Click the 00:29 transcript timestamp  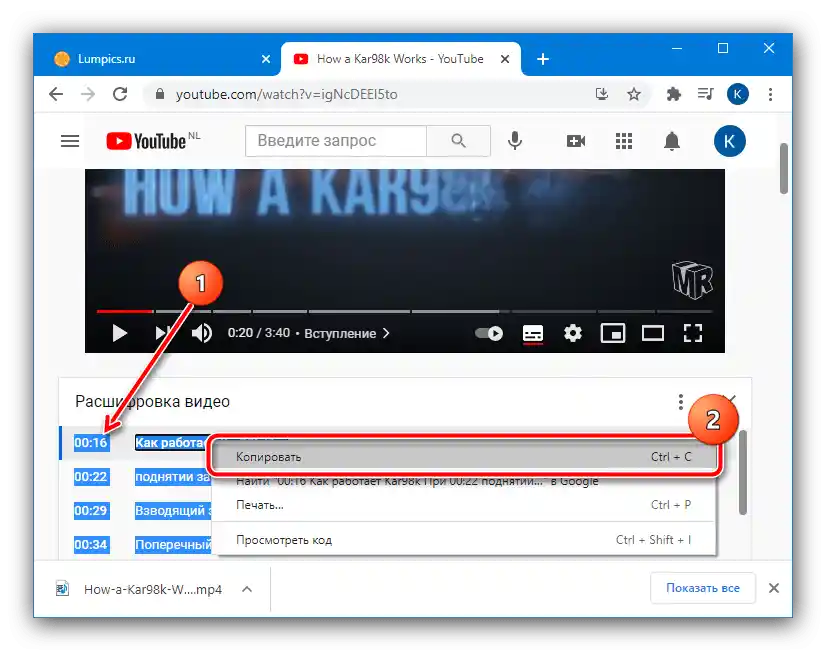(91, 510)
